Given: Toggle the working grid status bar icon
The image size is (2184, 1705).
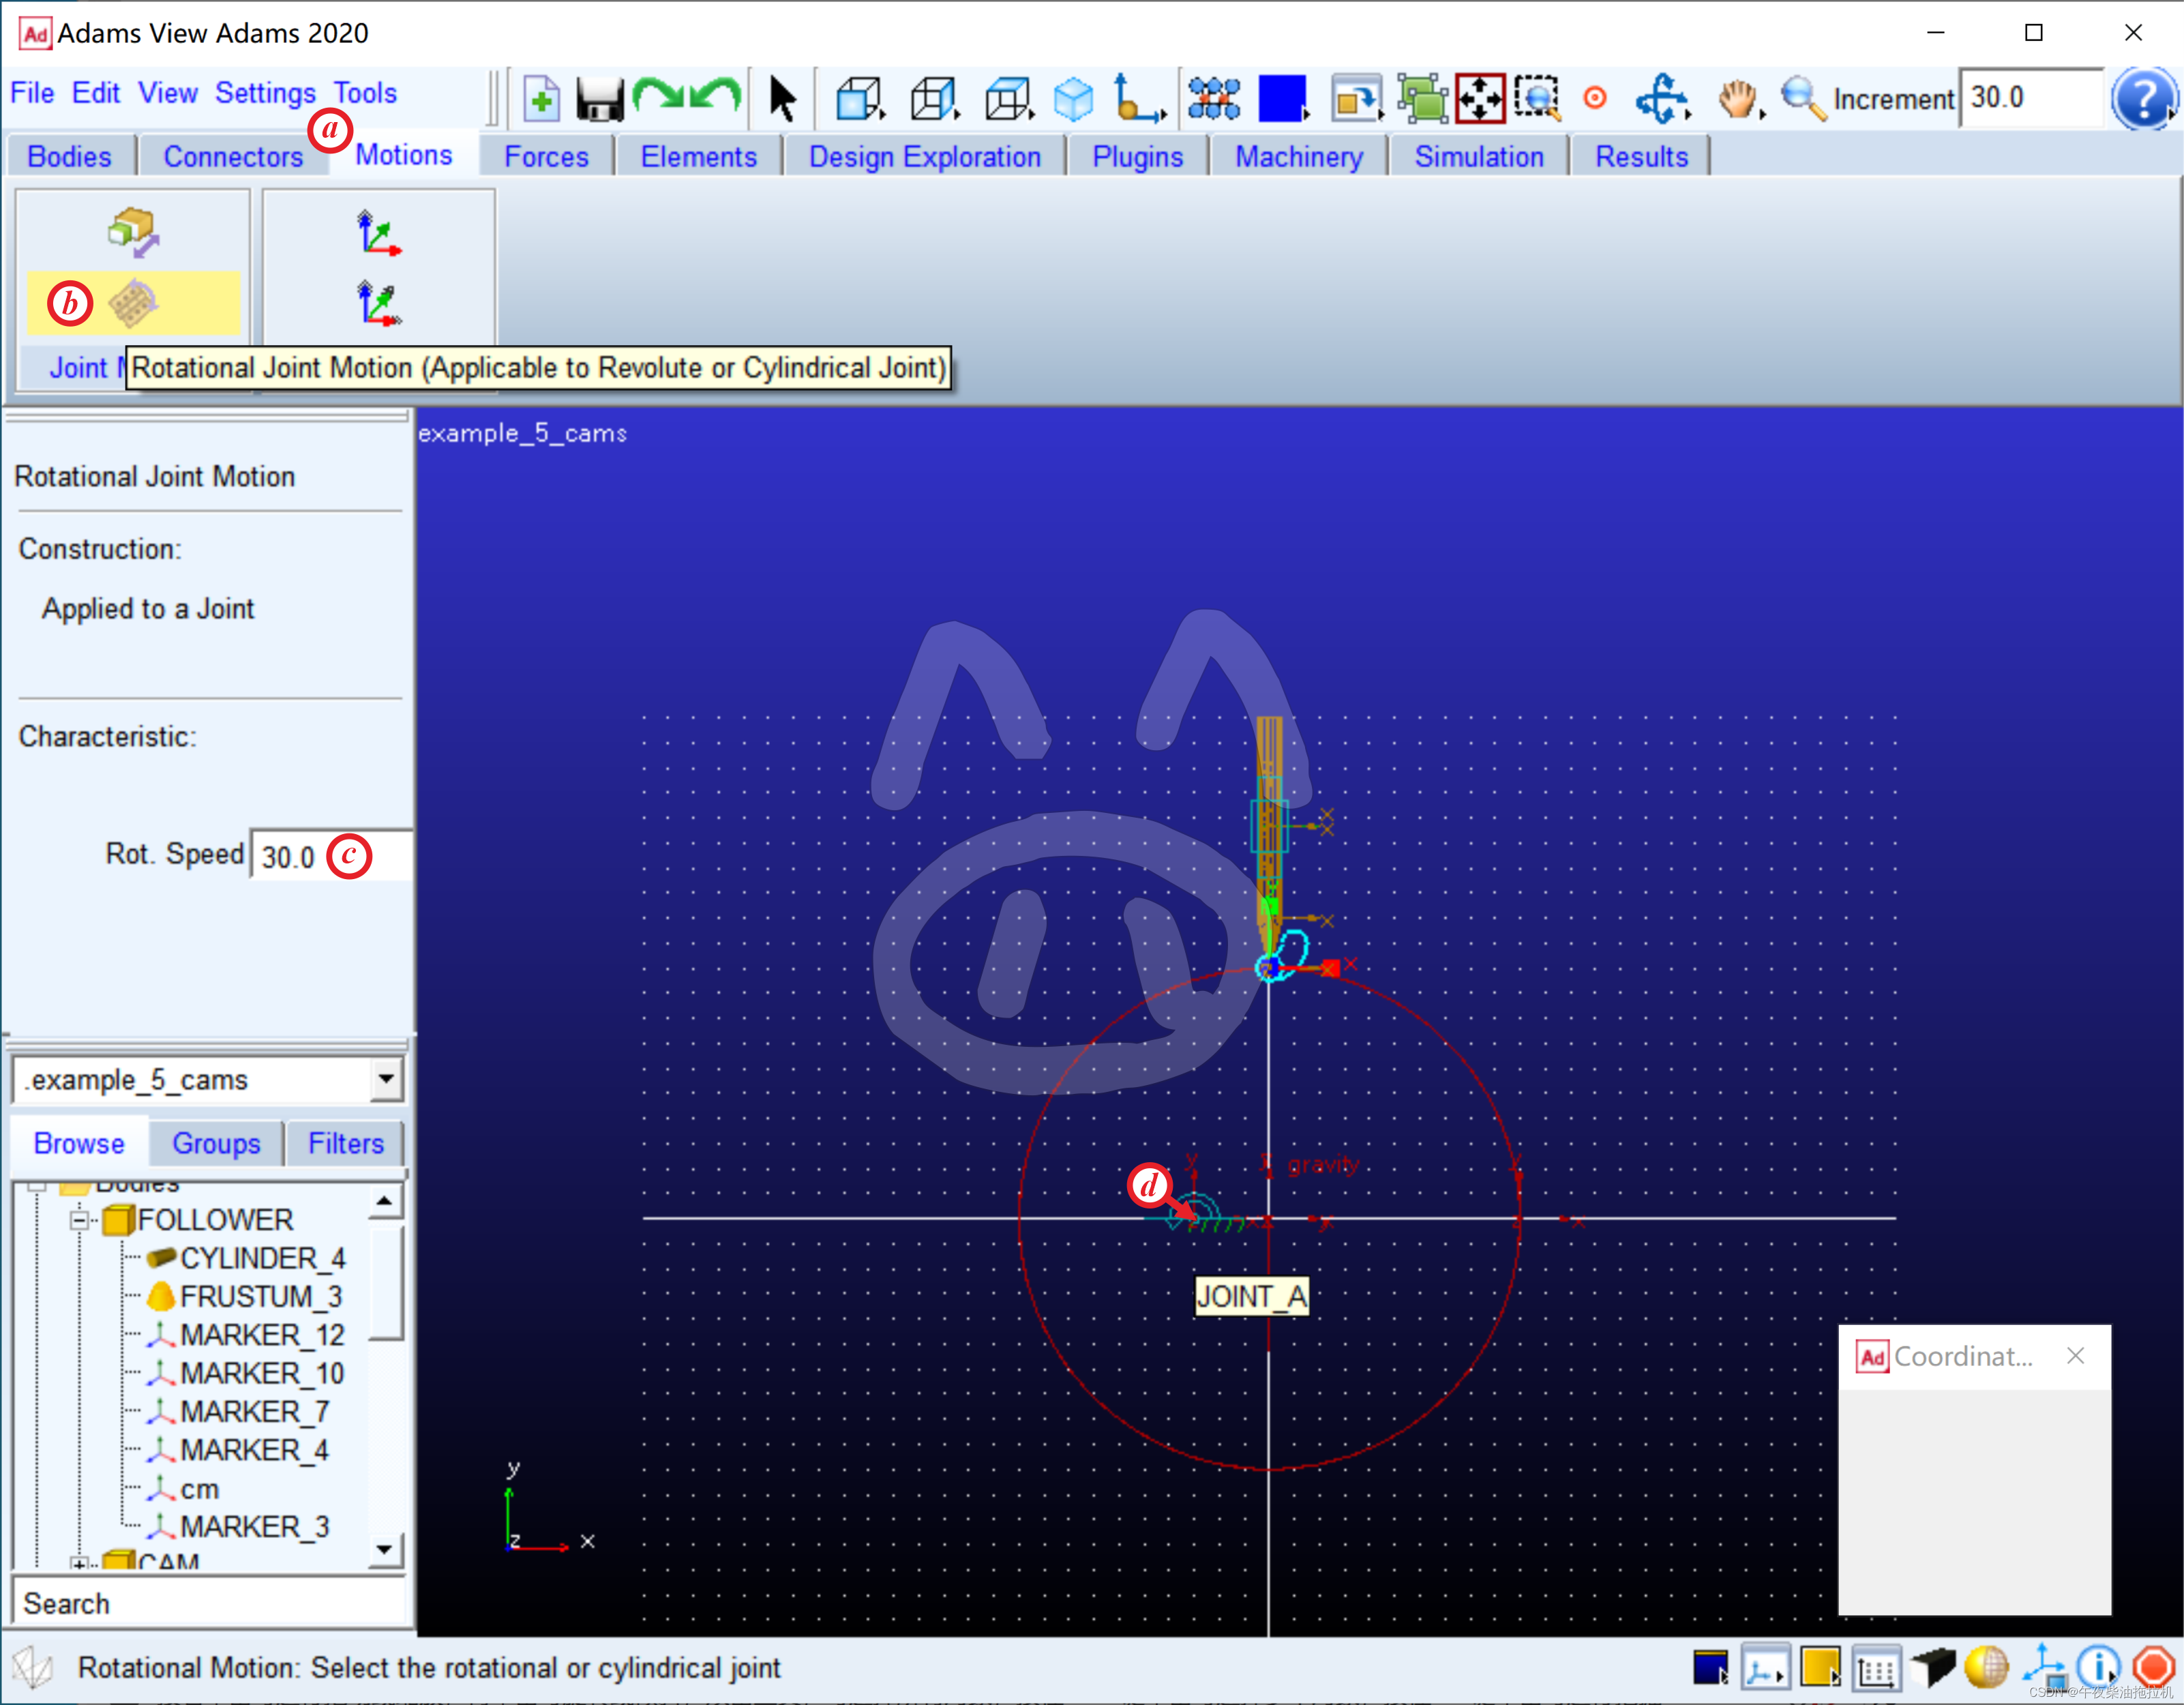Looking at the screenshot, I should 1877,1668.
